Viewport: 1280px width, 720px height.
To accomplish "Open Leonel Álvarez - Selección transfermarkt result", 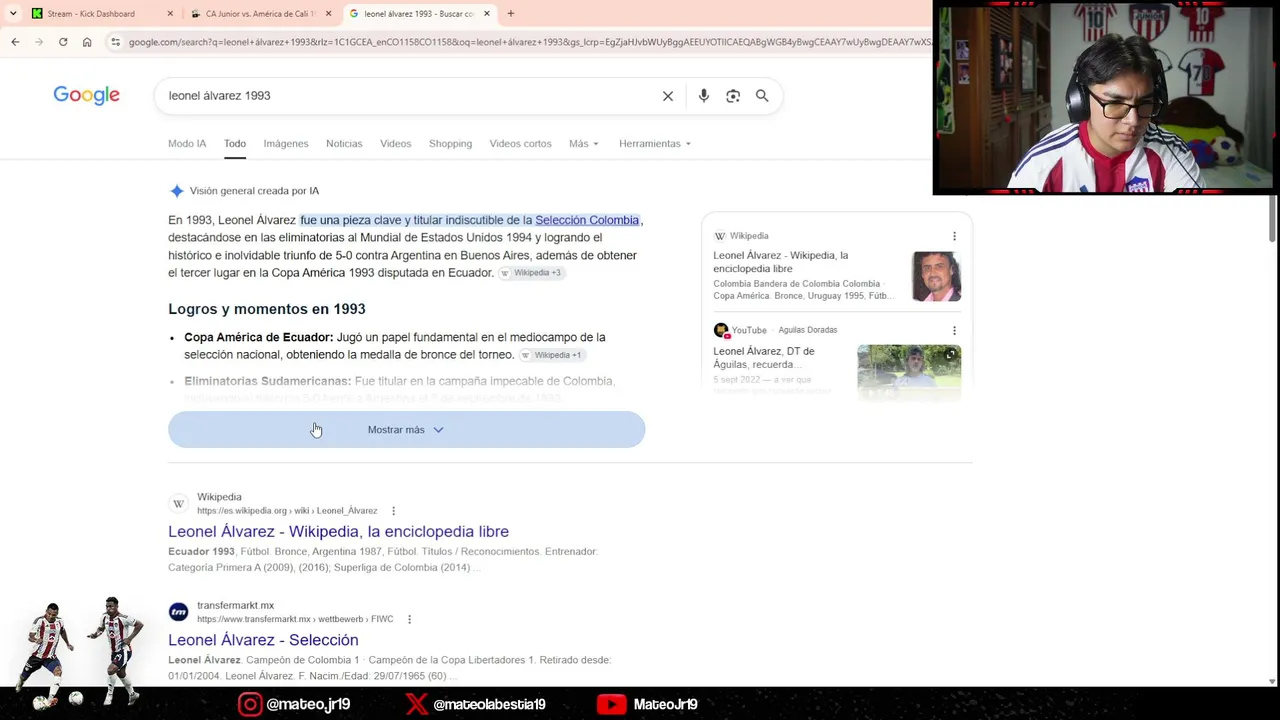I will tap(263, 640).
